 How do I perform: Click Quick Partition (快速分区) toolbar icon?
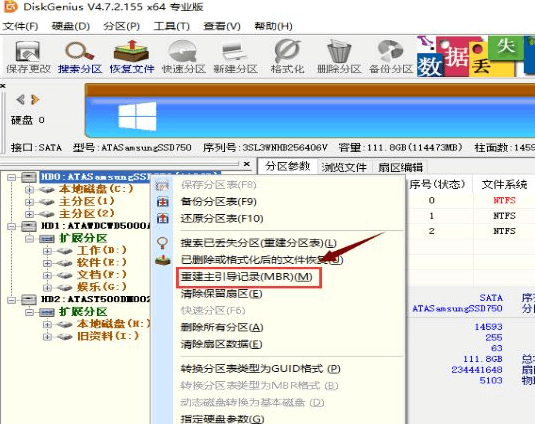(184, 57)
